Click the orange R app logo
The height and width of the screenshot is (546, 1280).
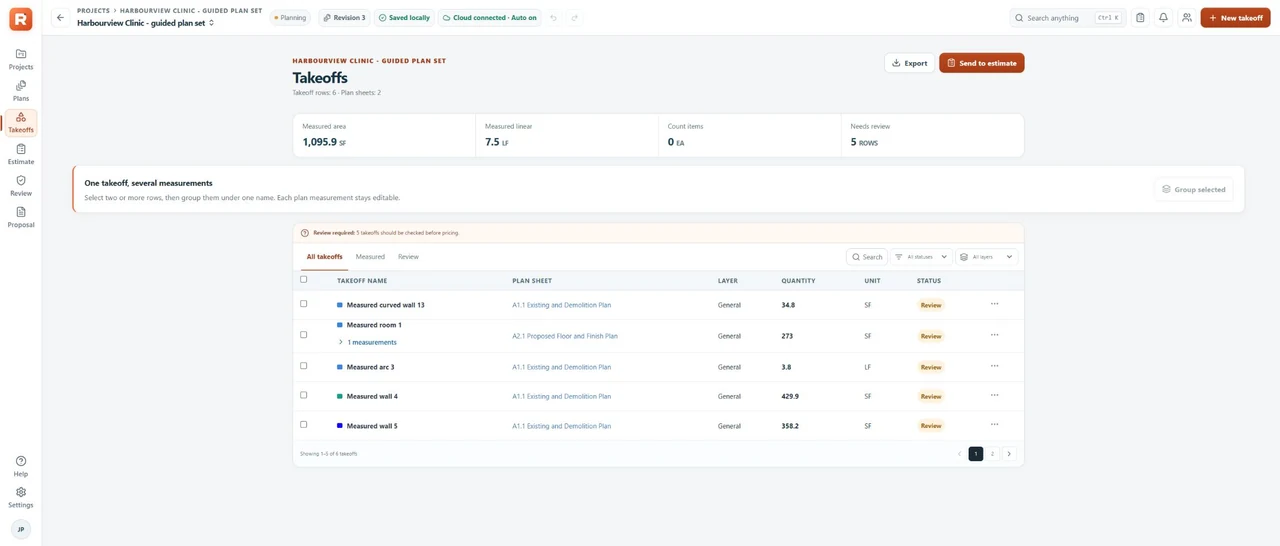(x=20, y=18)
